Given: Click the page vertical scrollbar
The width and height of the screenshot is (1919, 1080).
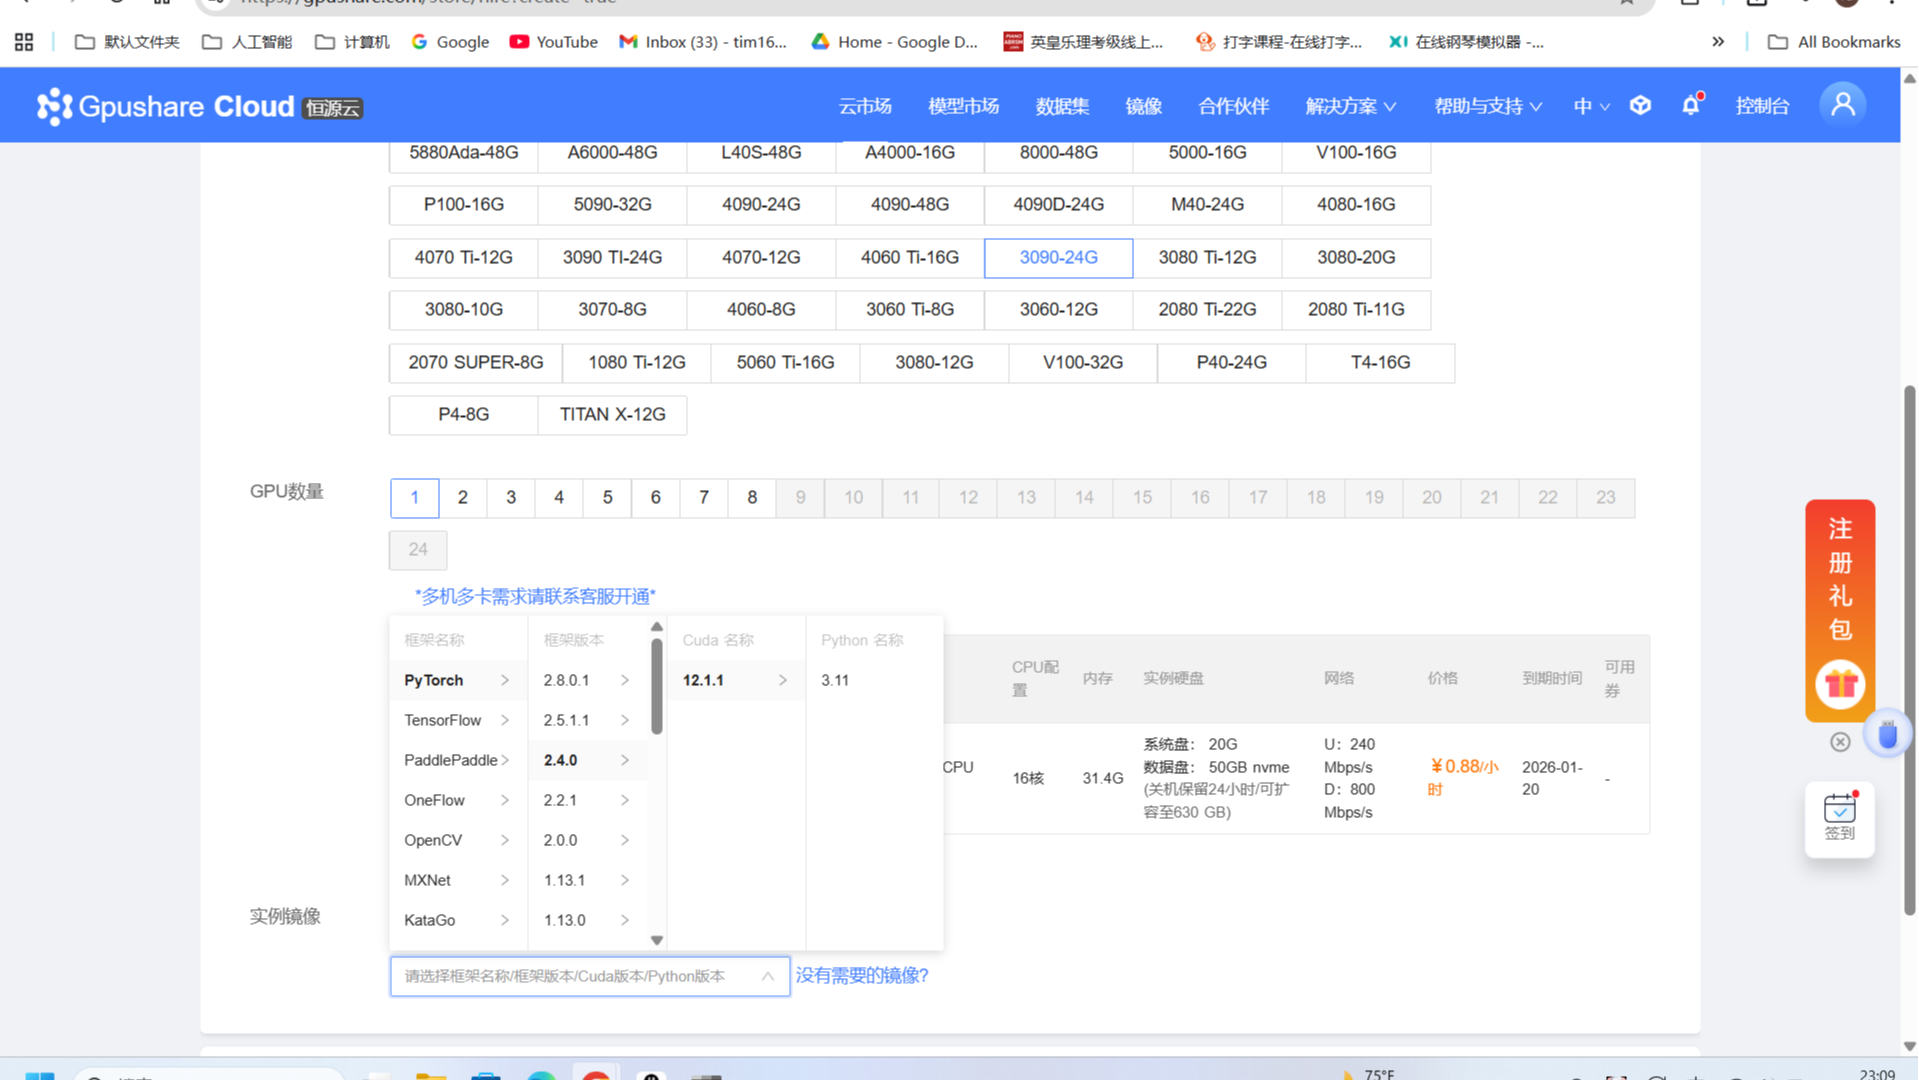Looking at the screenshot, I should tap(1909, 650).
